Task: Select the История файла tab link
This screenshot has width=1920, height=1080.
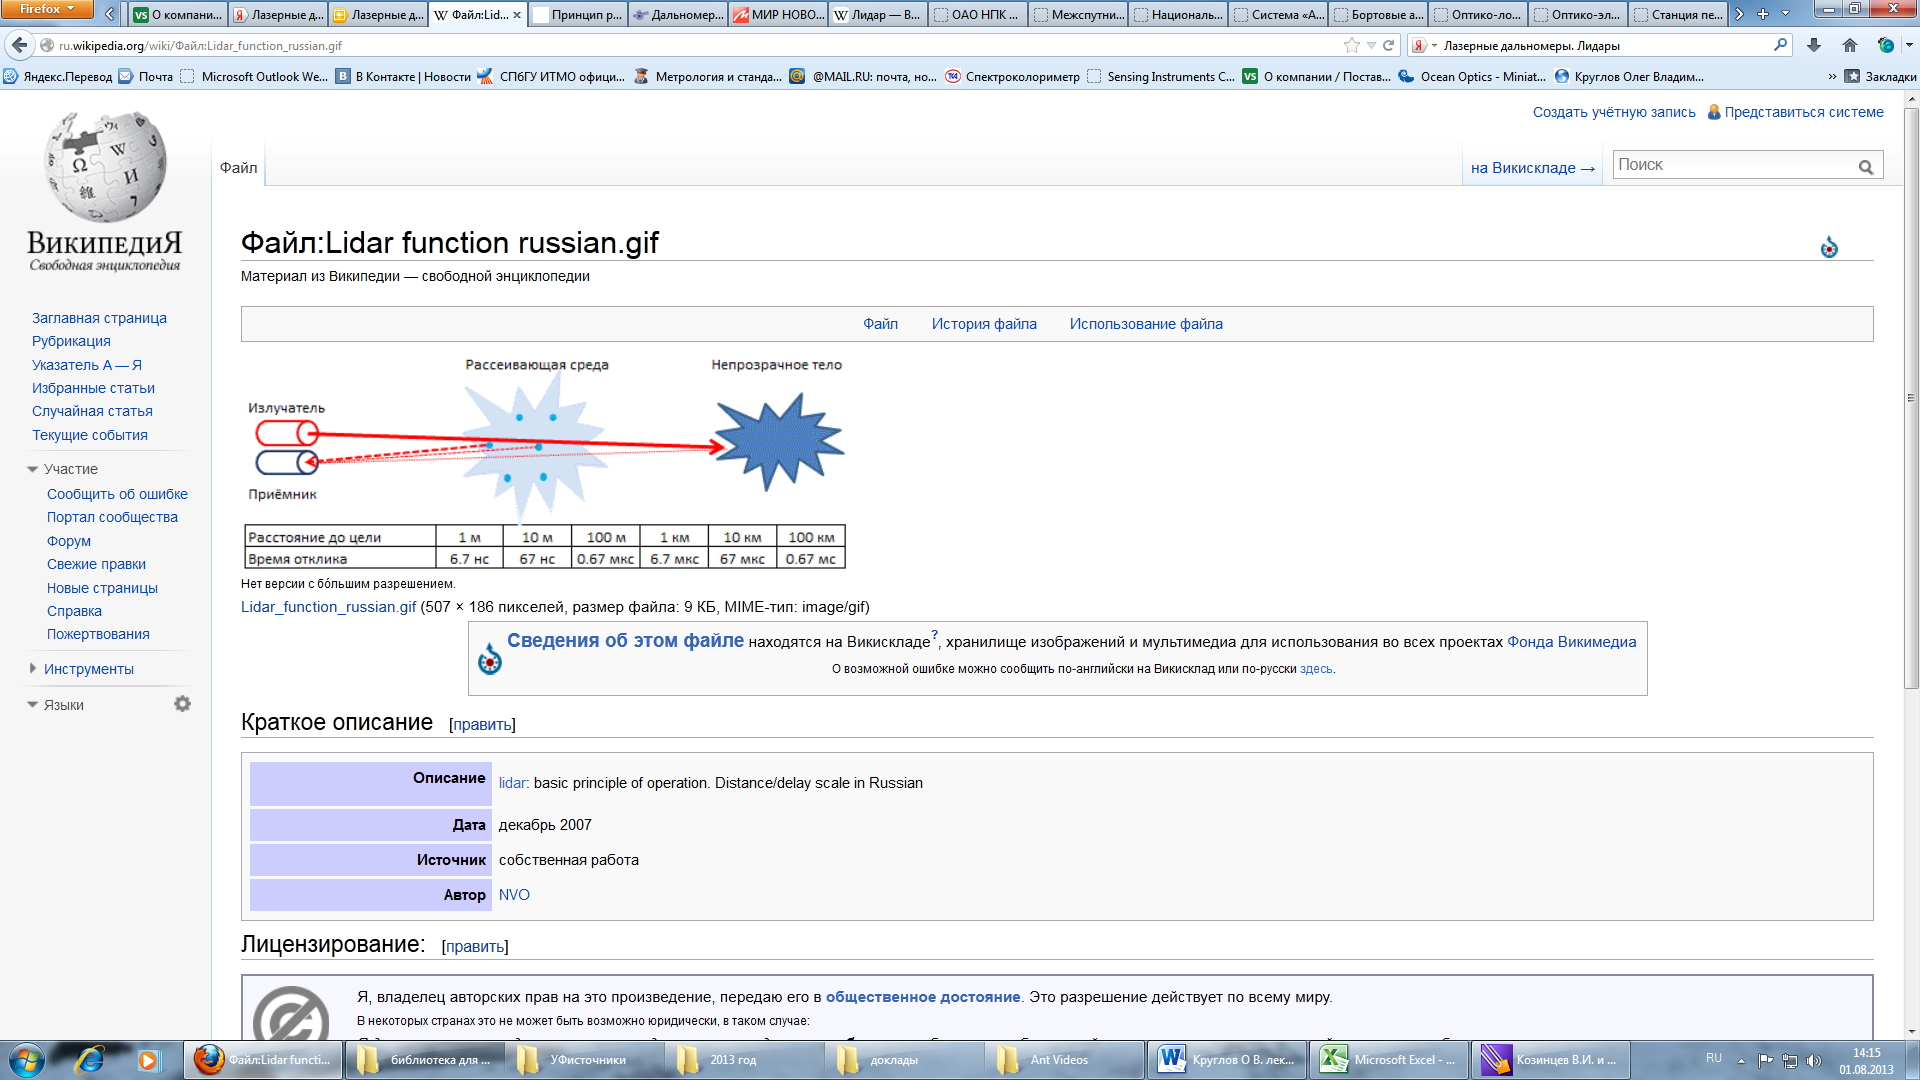Action: [x=984, y=324]
